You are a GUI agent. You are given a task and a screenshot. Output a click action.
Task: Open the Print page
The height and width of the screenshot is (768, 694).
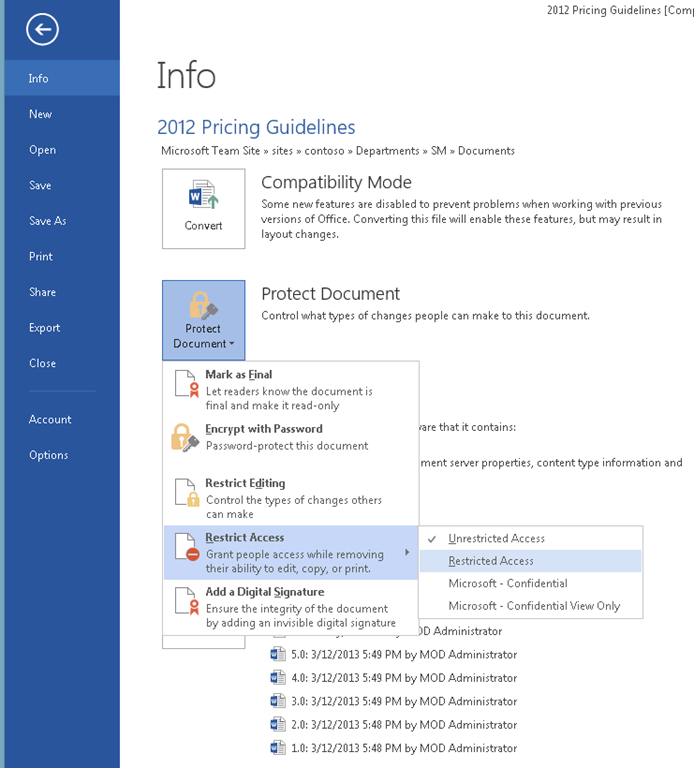tap(62, 256)
